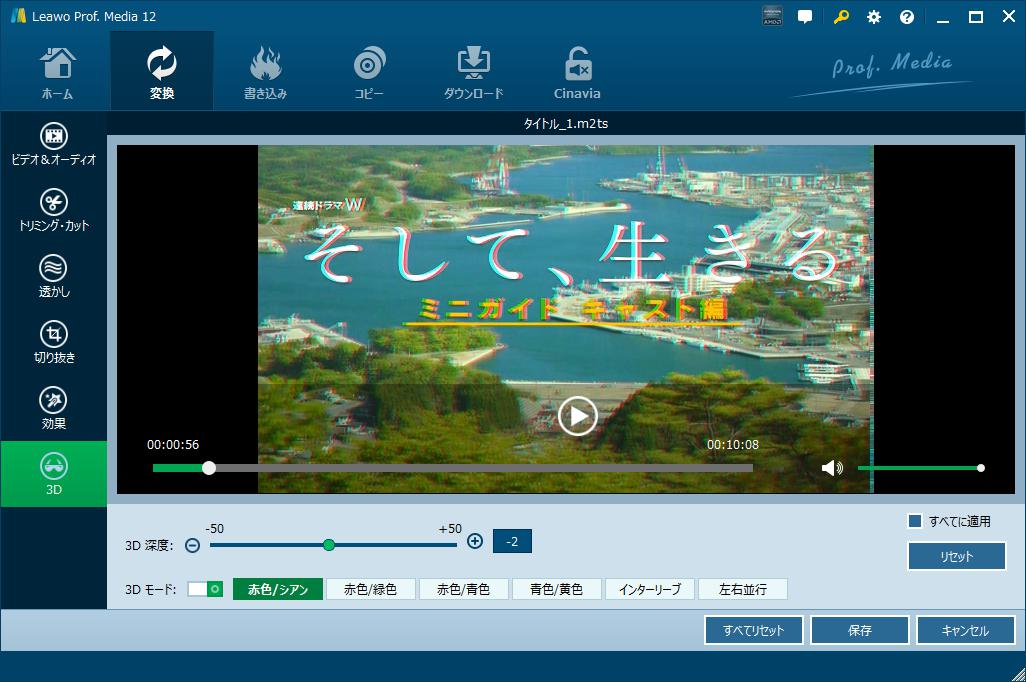This screenshot has height=682, width=1026.
Task: Open the Home (ホーム) module
Action: pyautogui.click(x=57, y=72)
